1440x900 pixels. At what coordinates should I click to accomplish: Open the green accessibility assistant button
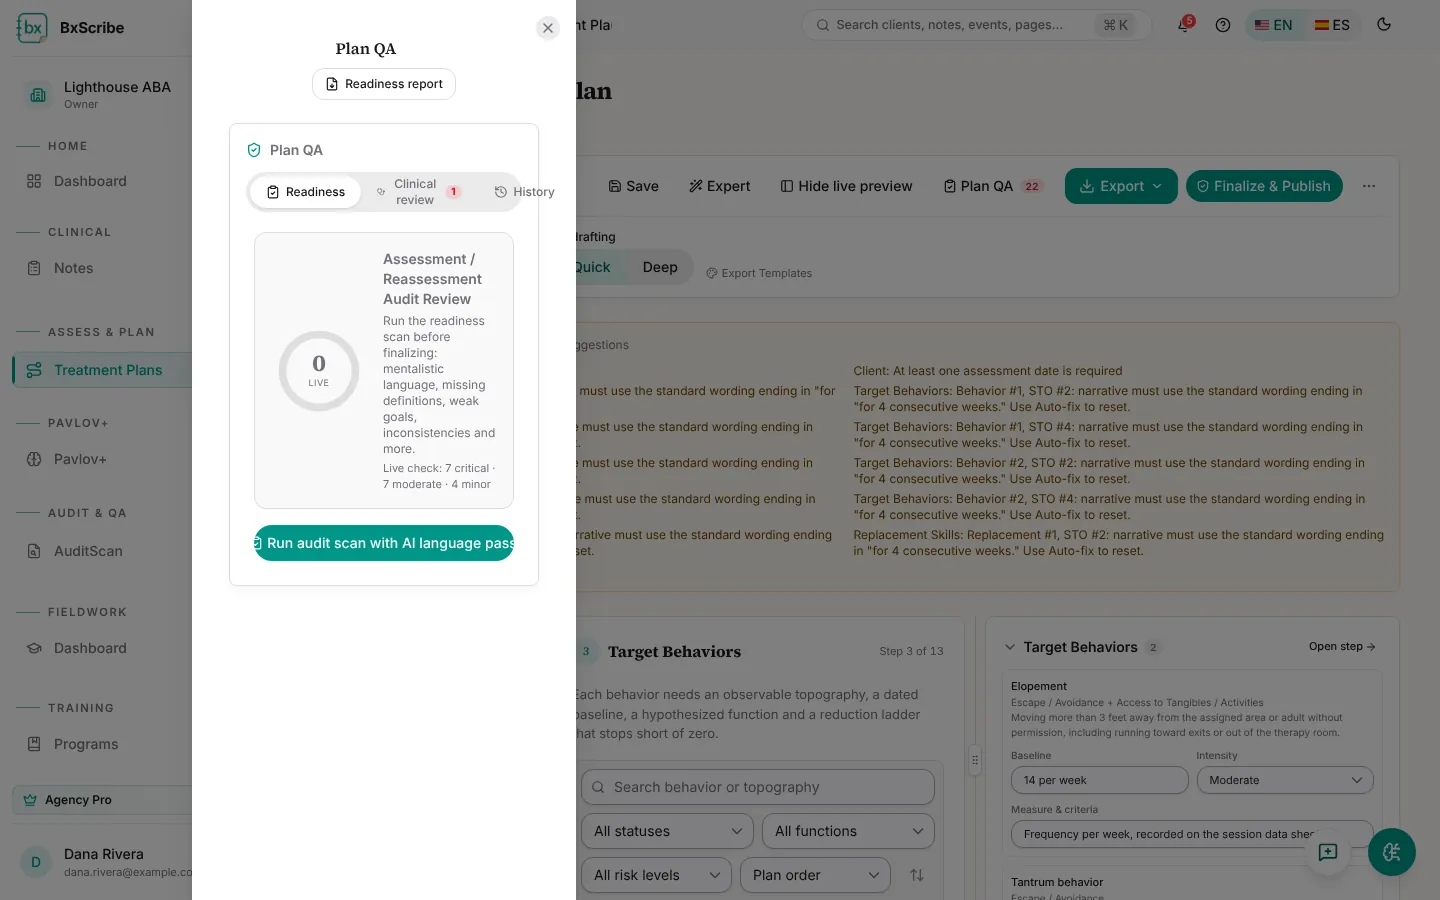[1392, 852]
